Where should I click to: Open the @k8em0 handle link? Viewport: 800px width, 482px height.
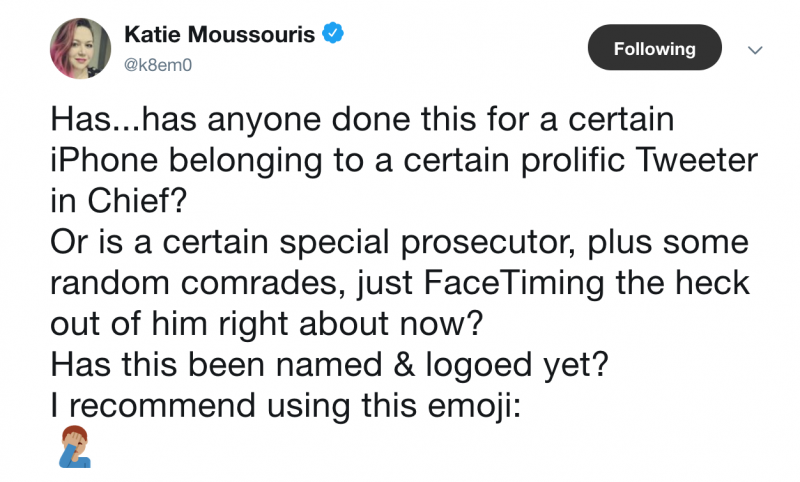[x=153, y=63]
